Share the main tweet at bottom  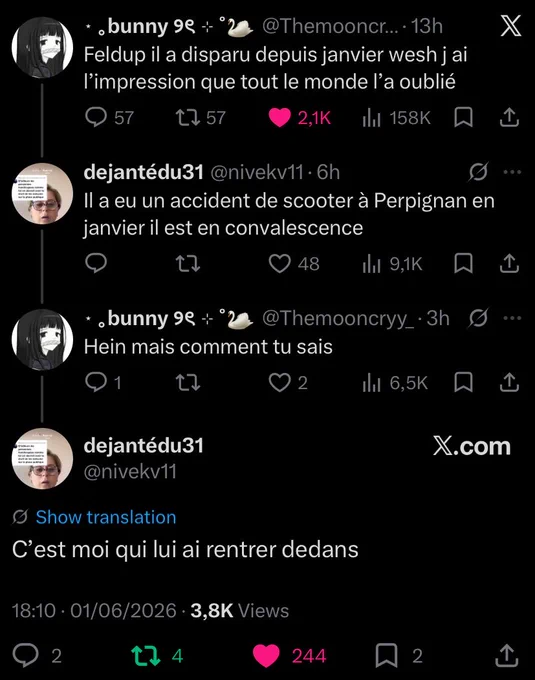click(507, 656)
